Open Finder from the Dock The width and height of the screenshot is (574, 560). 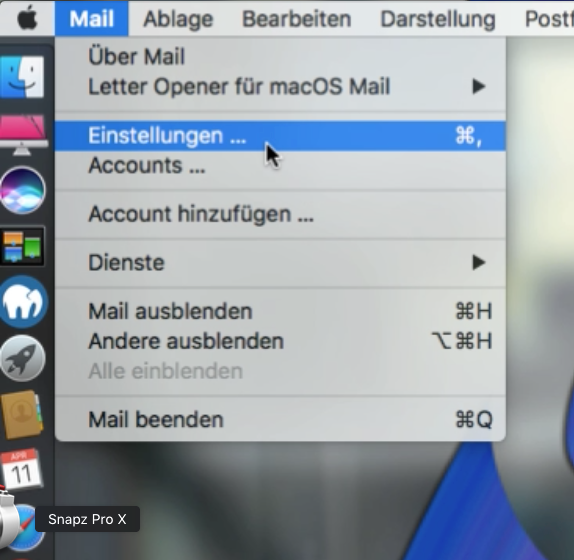(x=23, y=77)
